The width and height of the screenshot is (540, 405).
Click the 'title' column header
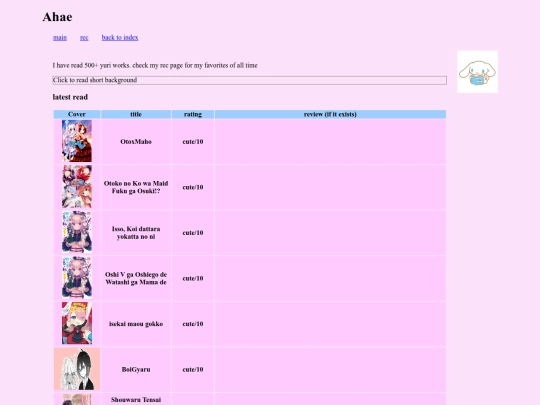pos(136,114)
